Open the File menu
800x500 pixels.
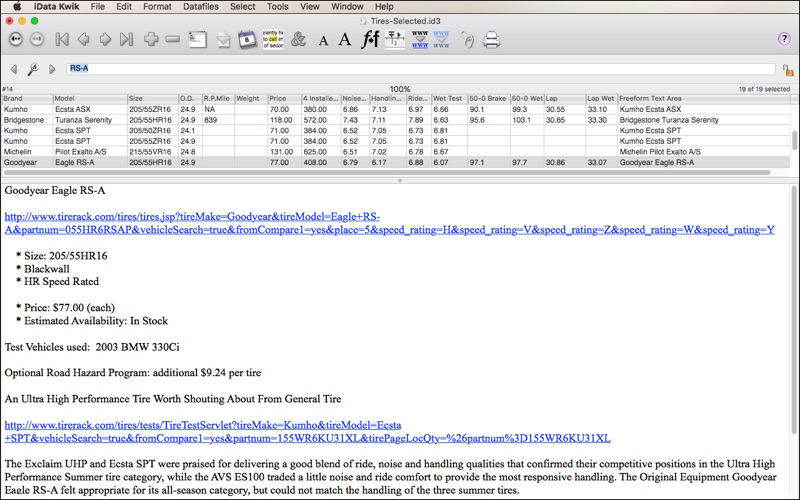[x=97, y=7]
